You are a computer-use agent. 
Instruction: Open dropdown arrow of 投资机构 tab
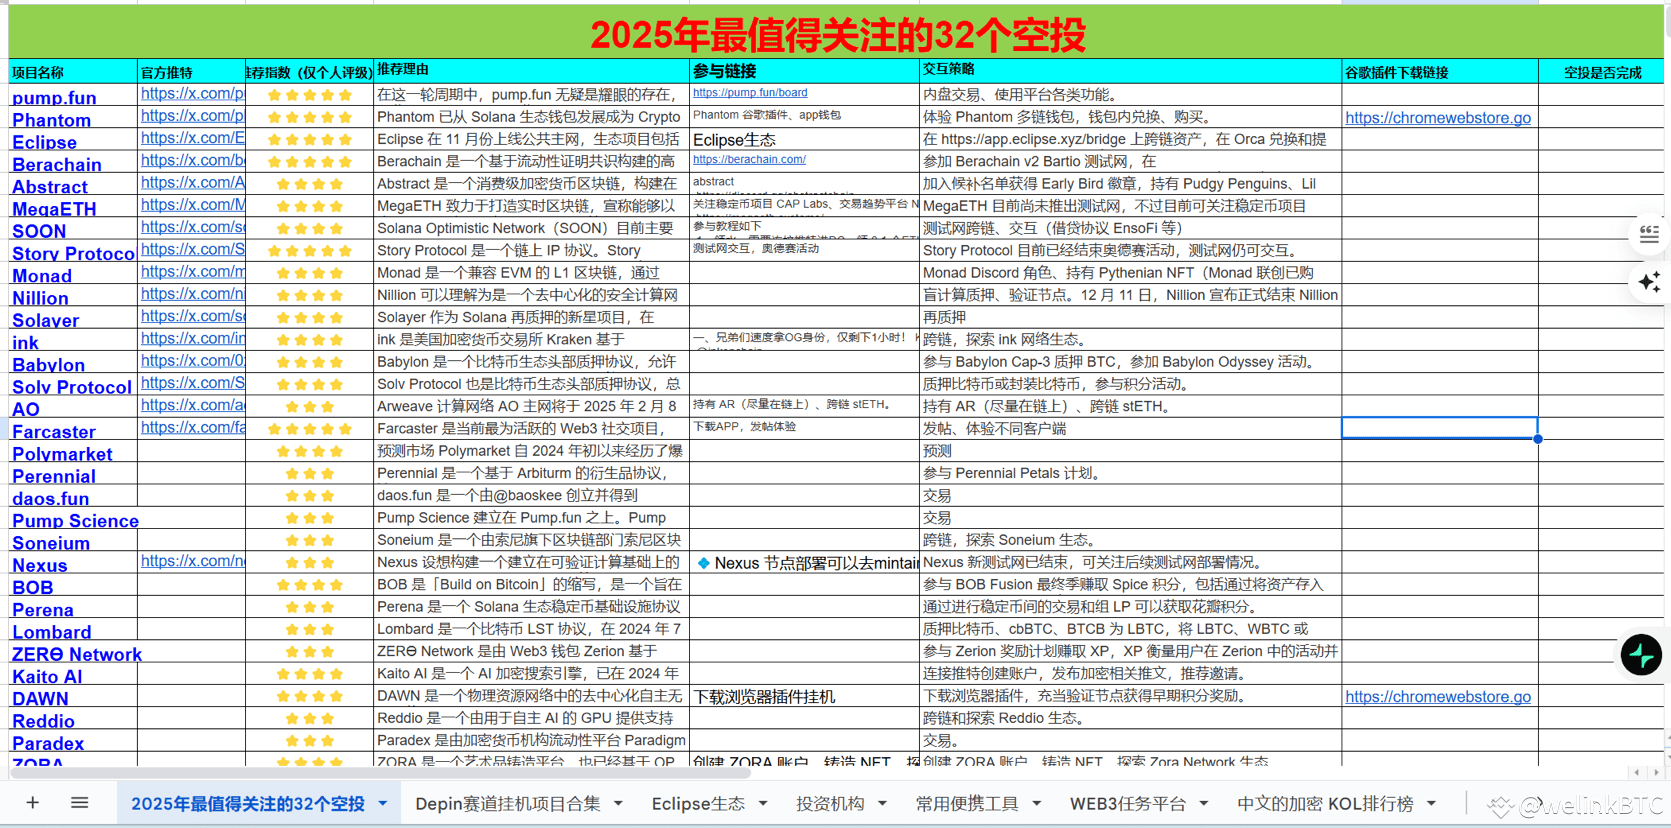[x=882, y=804]
